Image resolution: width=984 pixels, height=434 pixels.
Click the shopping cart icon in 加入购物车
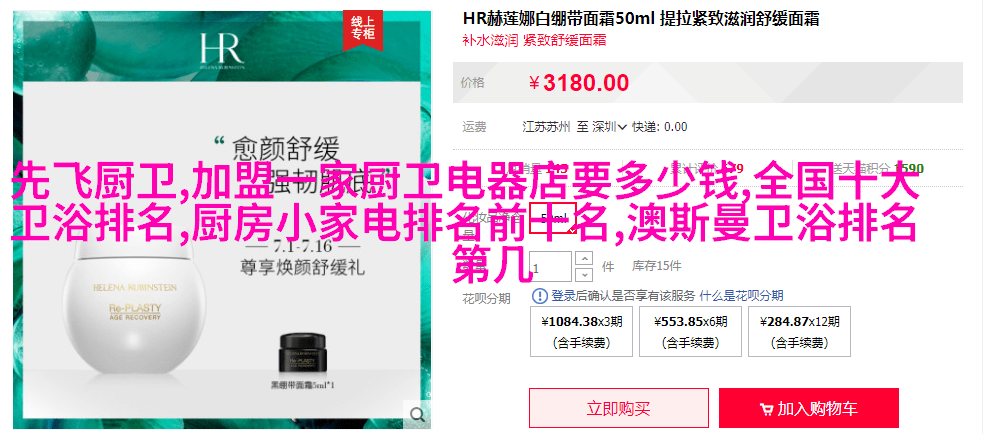[766, 410]
